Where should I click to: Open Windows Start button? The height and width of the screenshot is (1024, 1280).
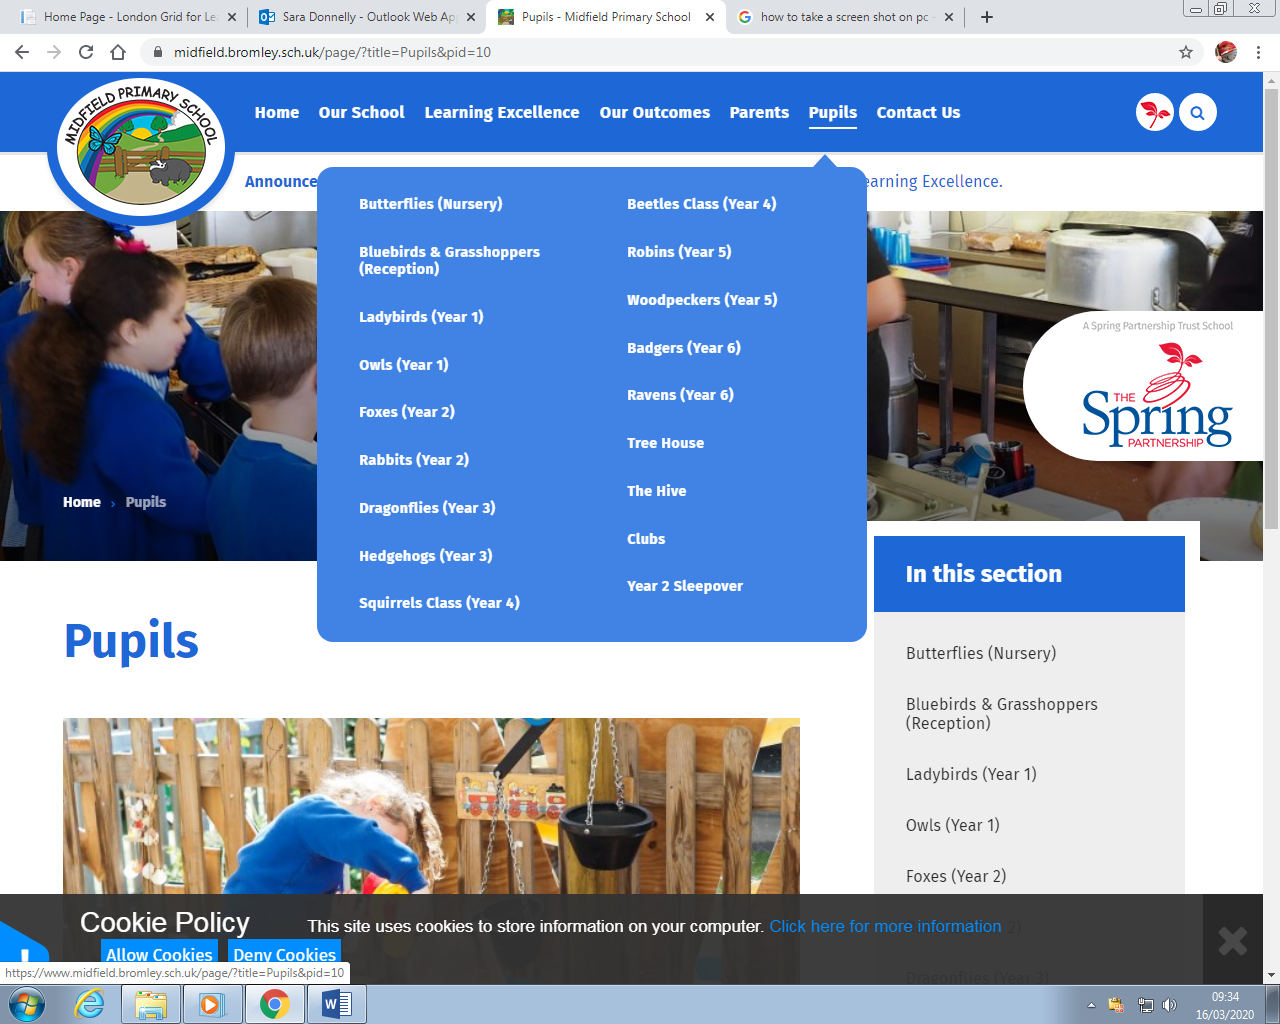click(x=27, y=1004)
